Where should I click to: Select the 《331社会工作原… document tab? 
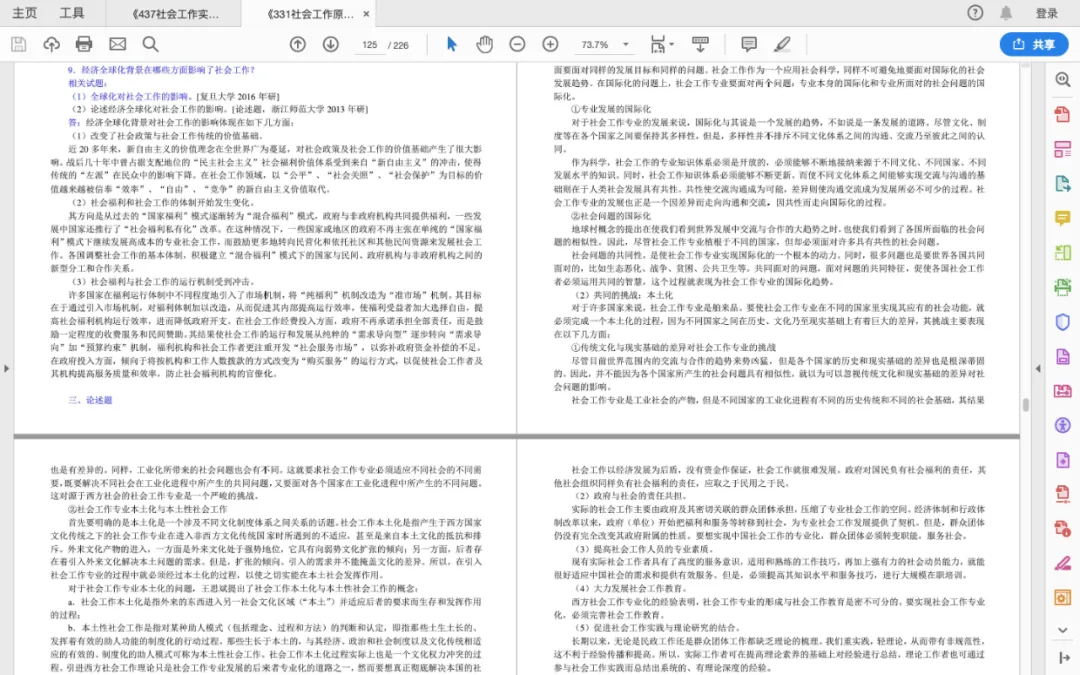coord(310,14)
